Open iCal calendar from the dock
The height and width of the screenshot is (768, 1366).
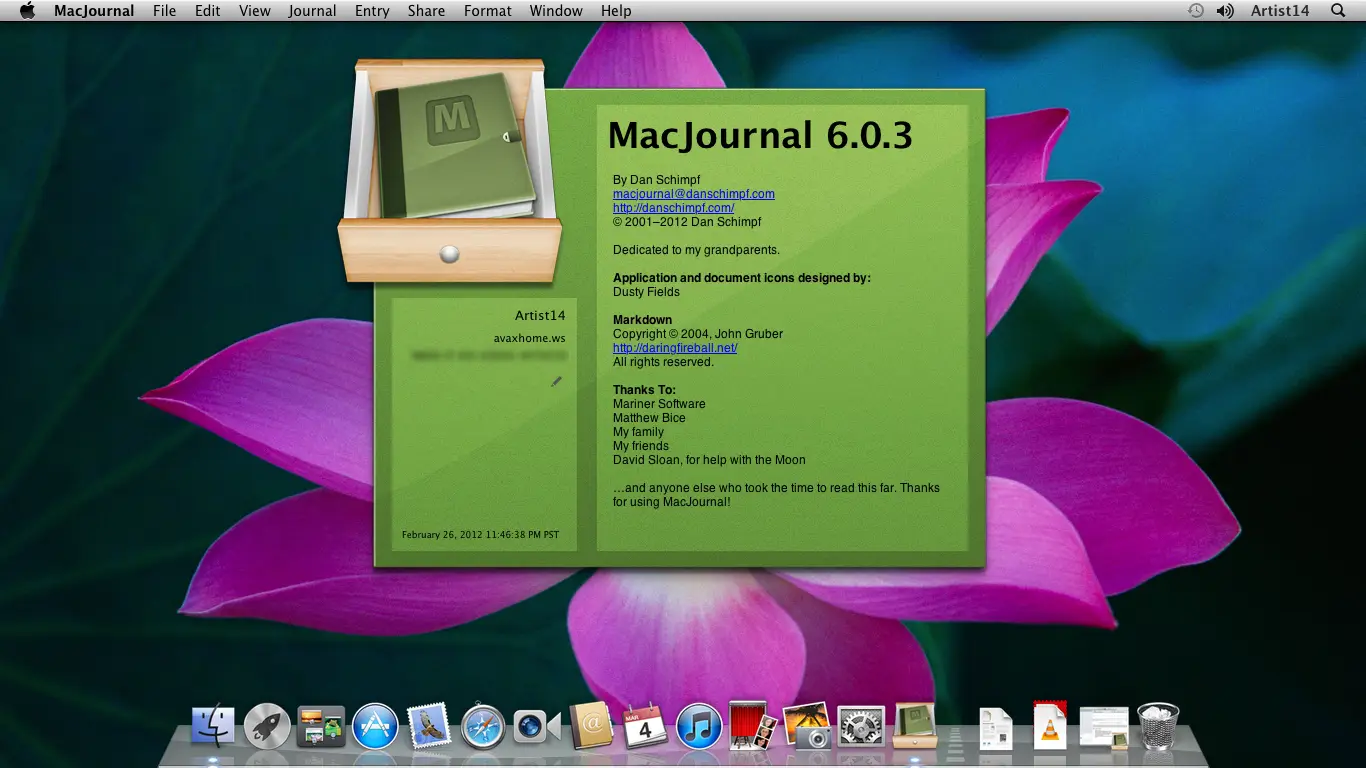[x=645, y=726]
